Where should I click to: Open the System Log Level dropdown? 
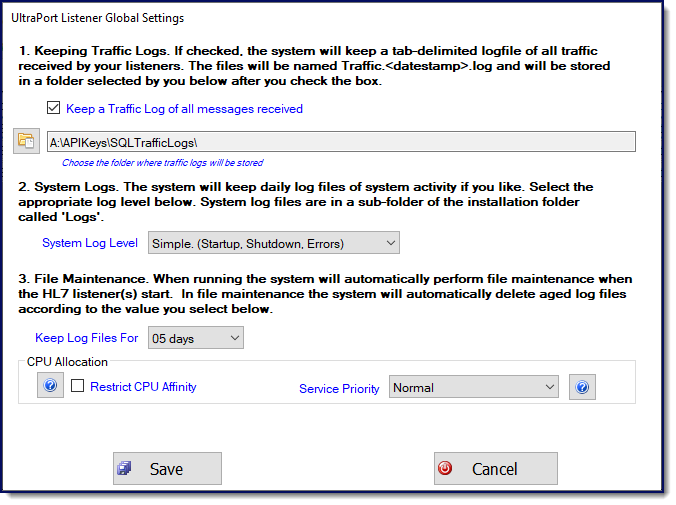coord(274,243)
